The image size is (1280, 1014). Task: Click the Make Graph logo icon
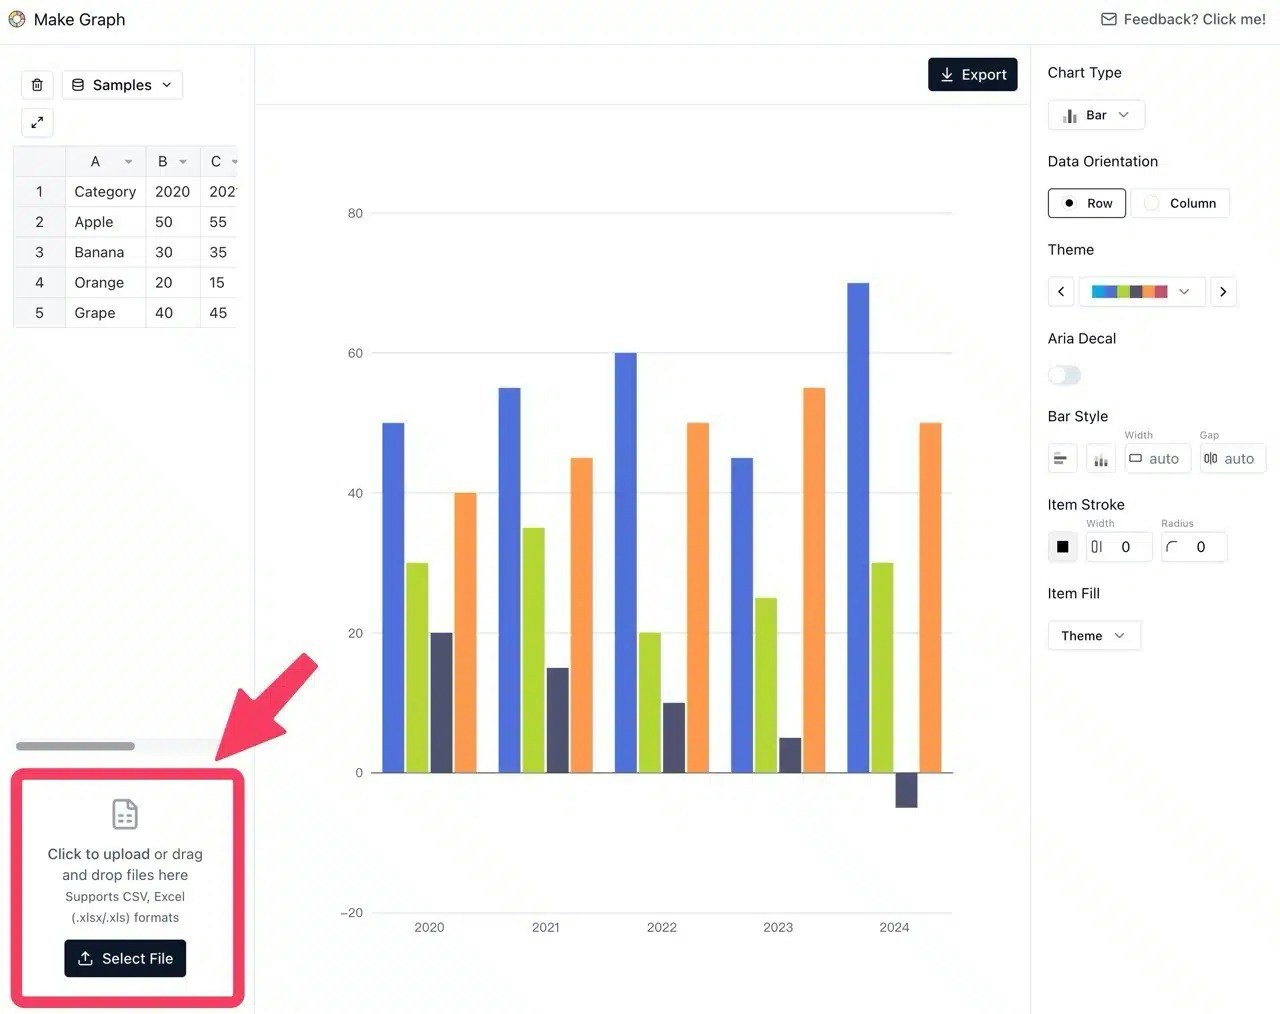click(x=17, y=19)
